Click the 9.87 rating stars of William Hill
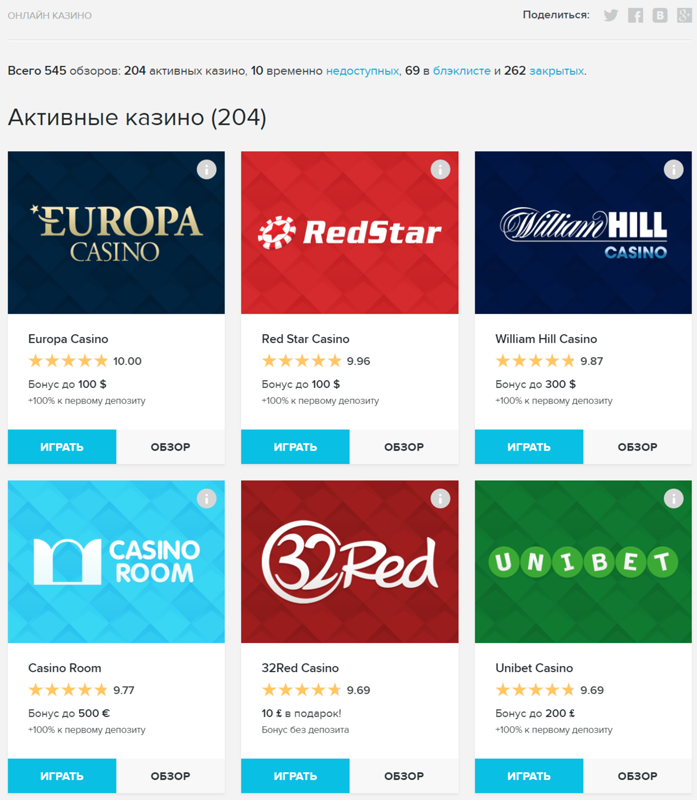 click(535, 361)
